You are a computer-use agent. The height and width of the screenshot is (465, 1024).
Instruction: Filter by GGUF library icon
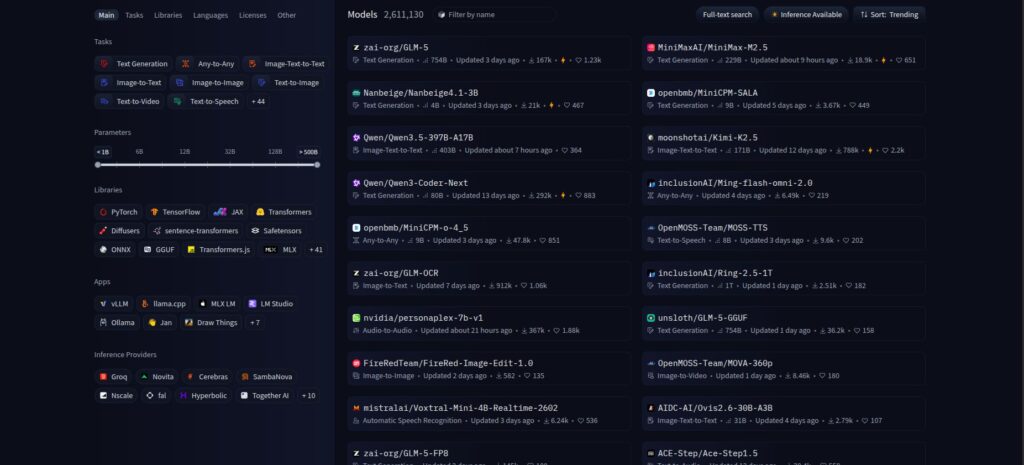click(148, 249)
